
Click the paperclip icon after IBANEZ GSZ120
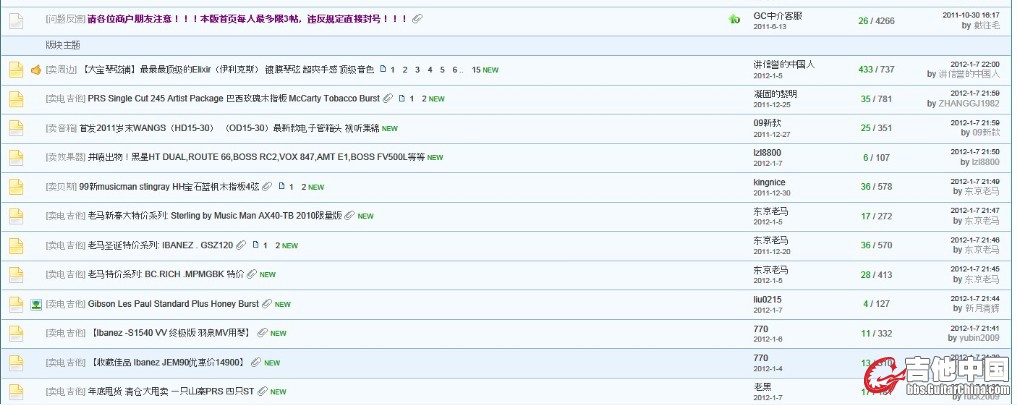coord(241,245)
